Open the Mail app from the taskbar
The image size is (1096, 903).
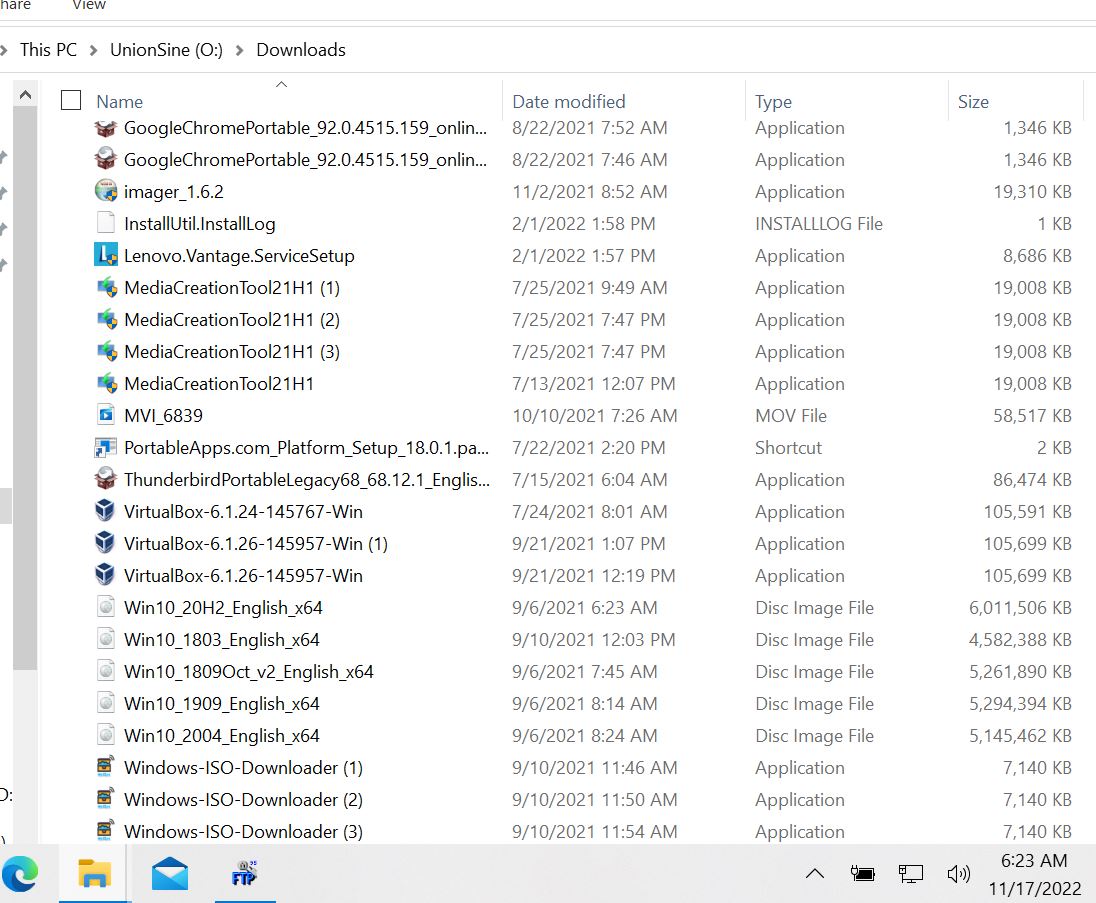(170, 874)
